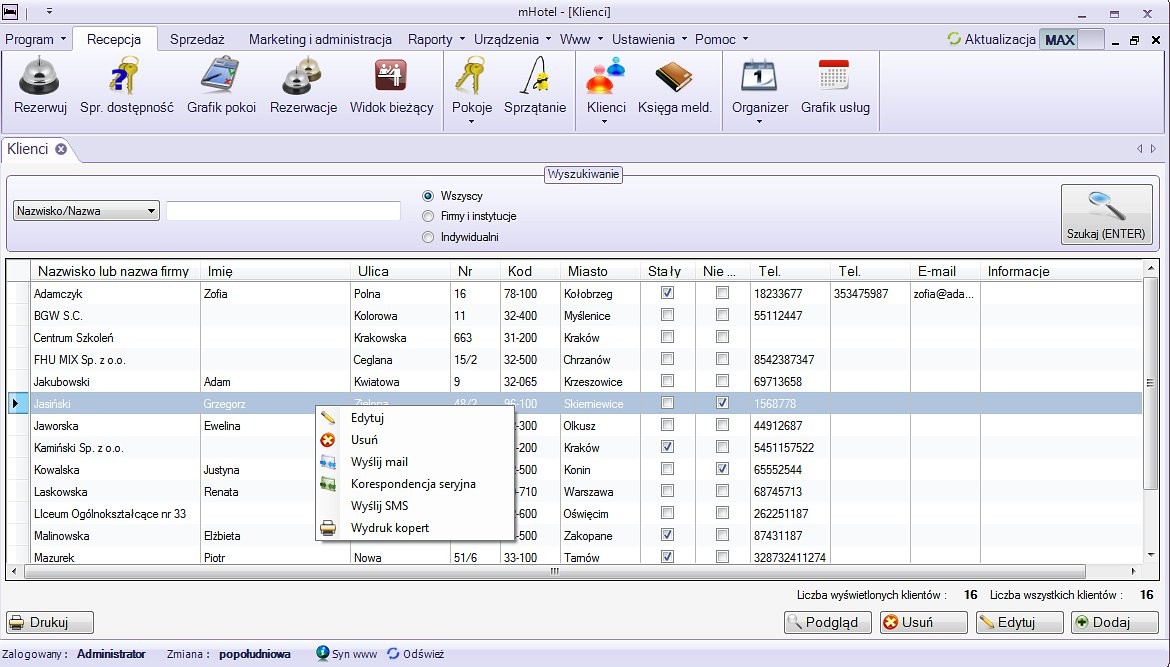Click the bottom Usuń button
The image size is (1170, 667).
click(924, 622)
